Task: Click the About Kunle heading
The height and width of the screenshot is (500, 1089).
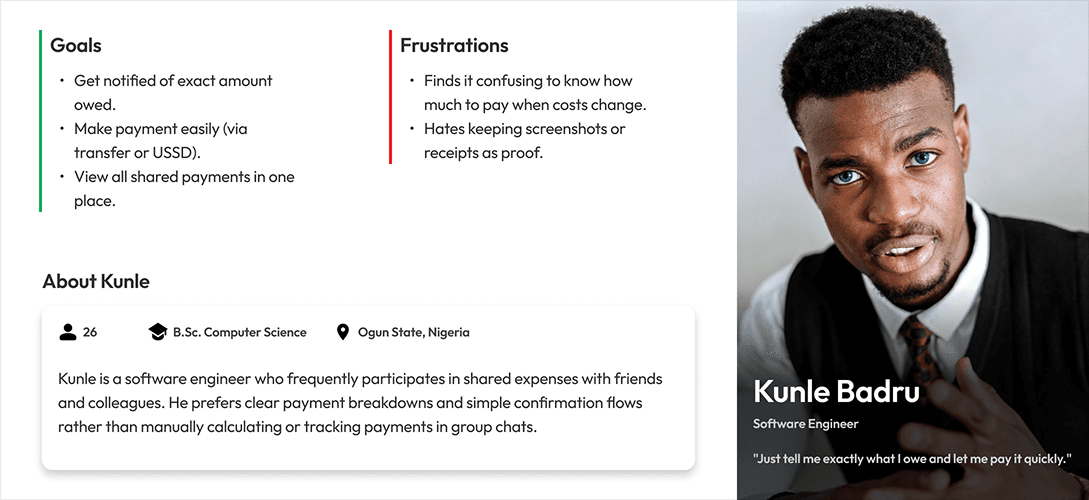Action: pos(96,281)
